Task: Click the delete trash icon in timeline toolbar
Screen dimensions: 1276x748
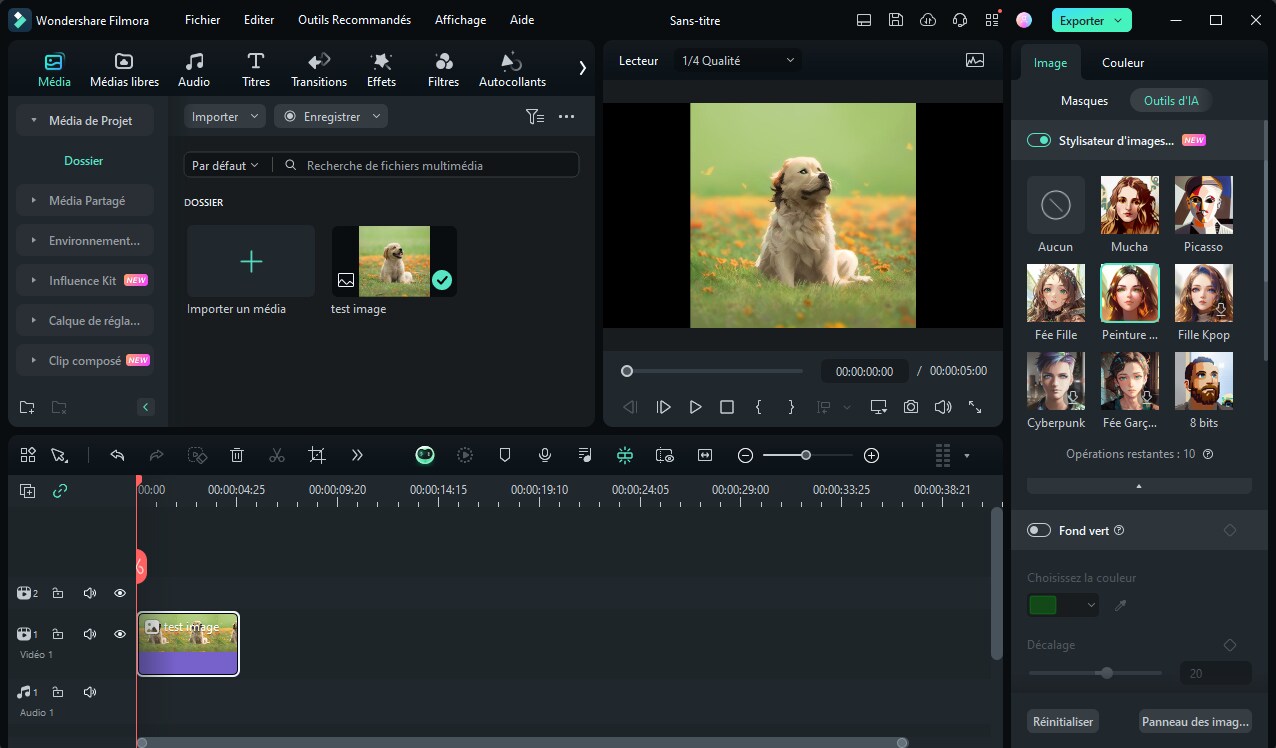Action: [237, 455]
